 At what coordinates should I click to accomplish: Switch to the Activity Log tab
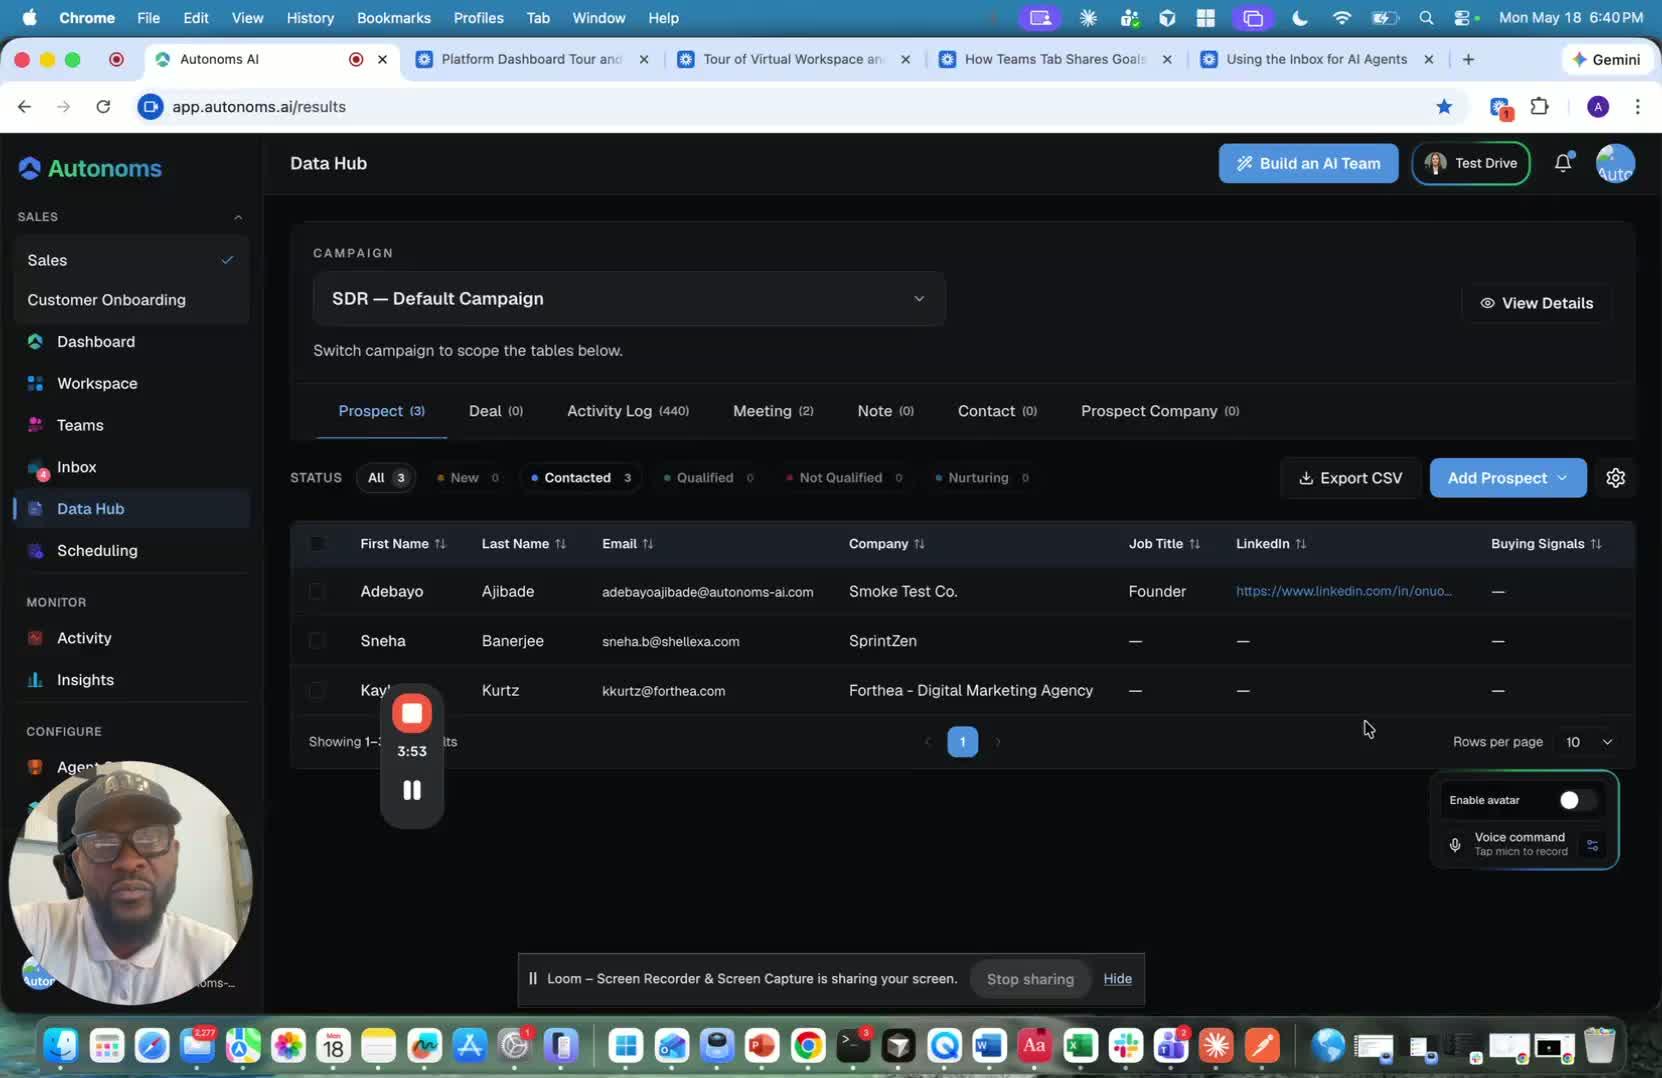628,411
